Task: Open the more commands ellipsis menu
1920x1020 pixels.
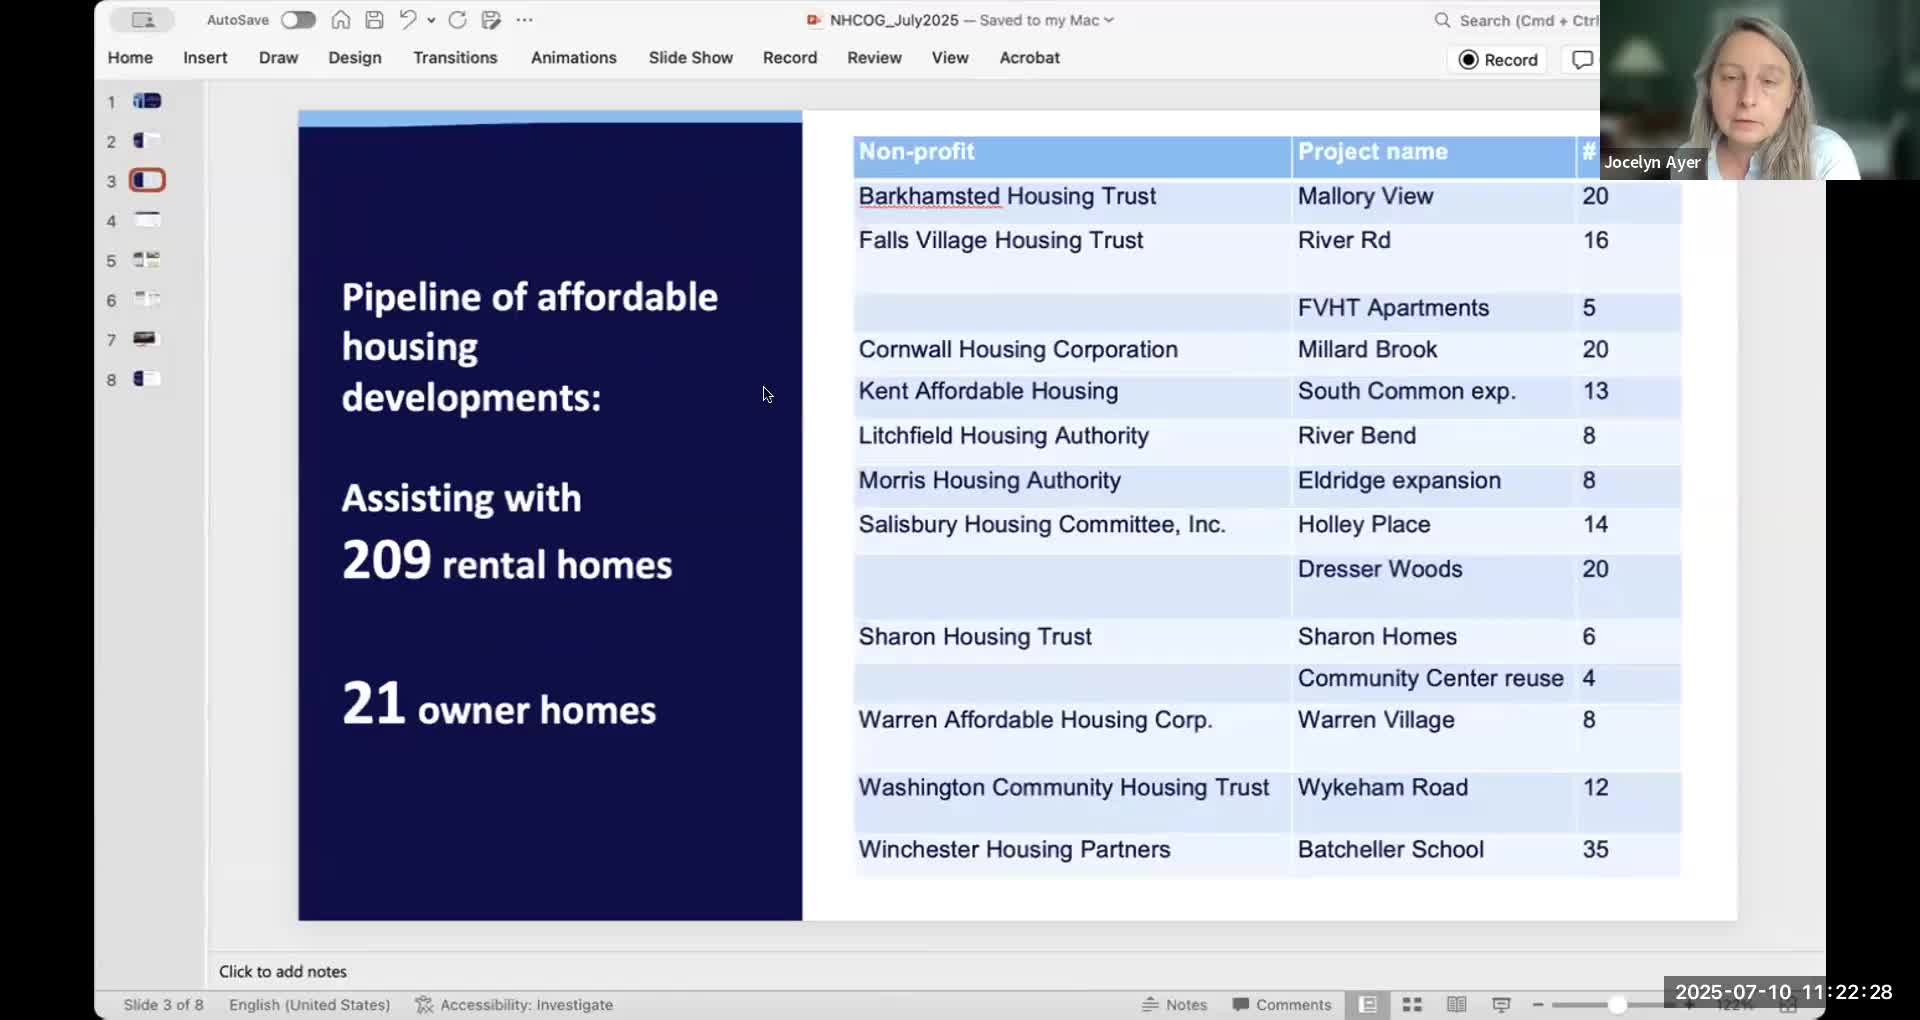Action: tap(525, 20)
